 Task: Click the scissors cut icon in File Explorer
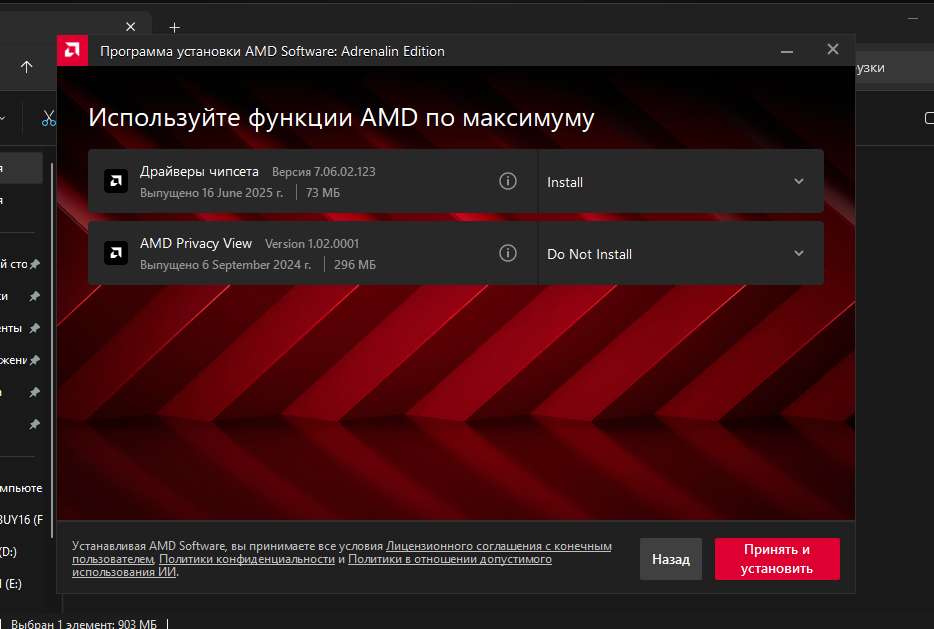(x=49, y=118)
